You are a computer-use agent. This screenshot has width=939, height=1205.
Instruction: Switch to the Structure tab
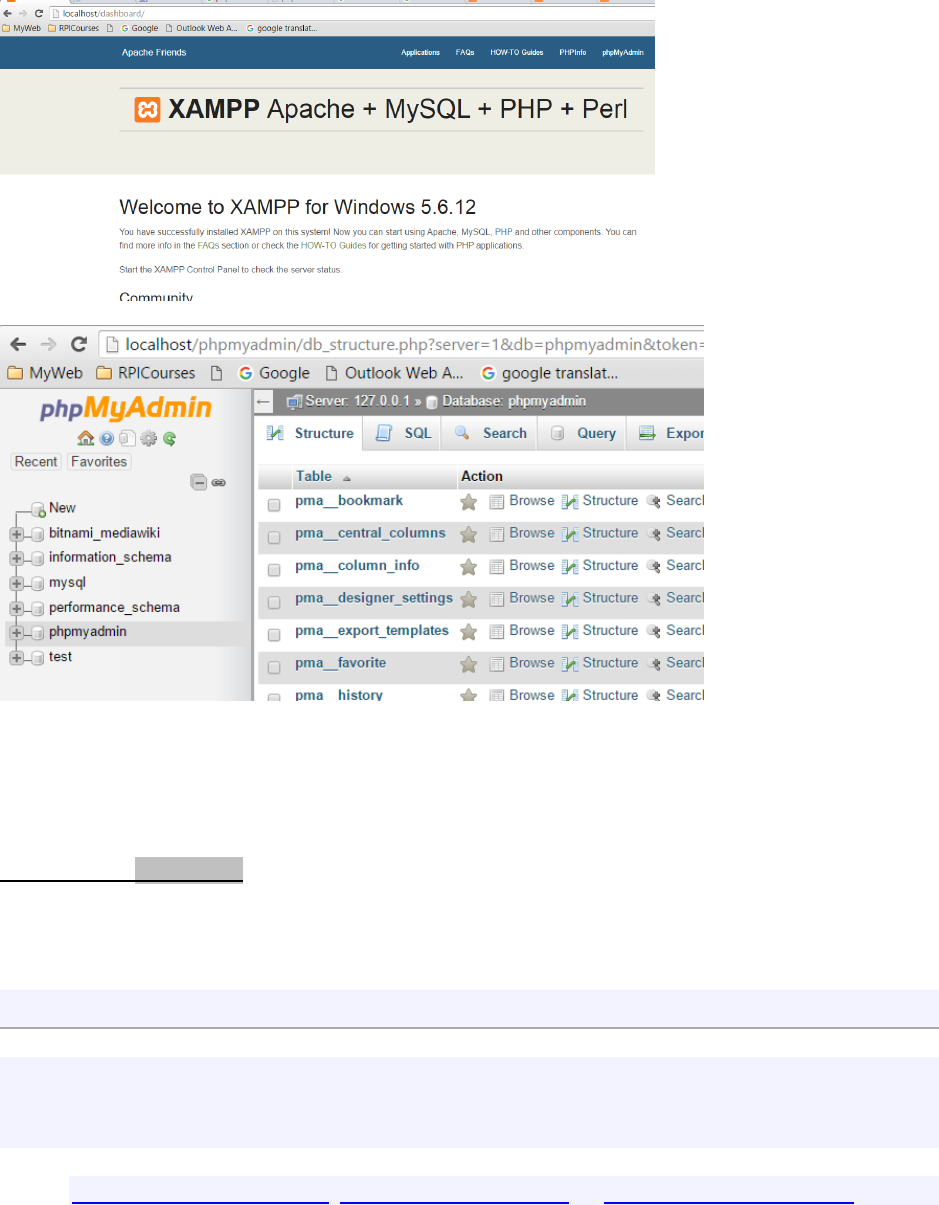pos(309,433)
